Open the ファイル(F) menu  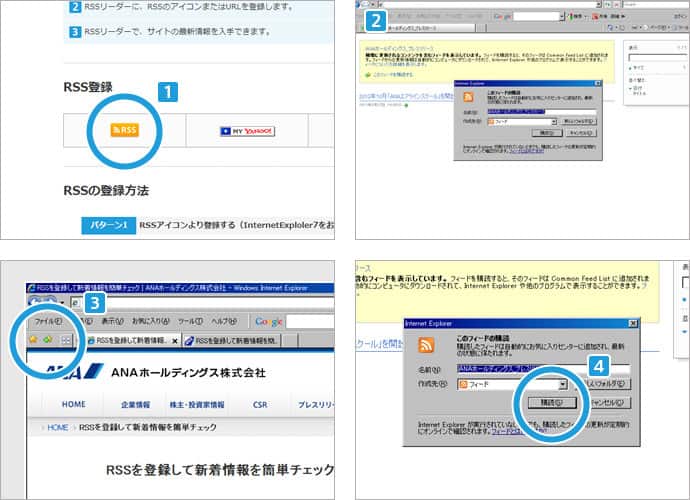pyautogui.click(x=48, y=321)
